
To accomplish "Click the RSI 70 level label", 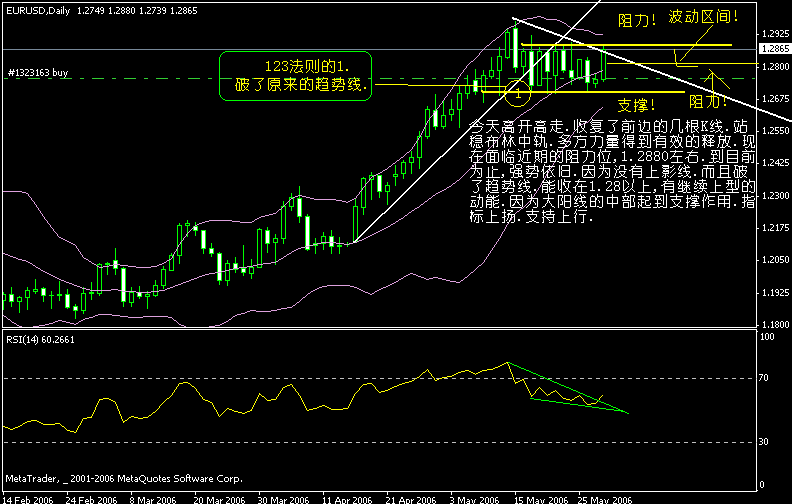I will (764, 378).
